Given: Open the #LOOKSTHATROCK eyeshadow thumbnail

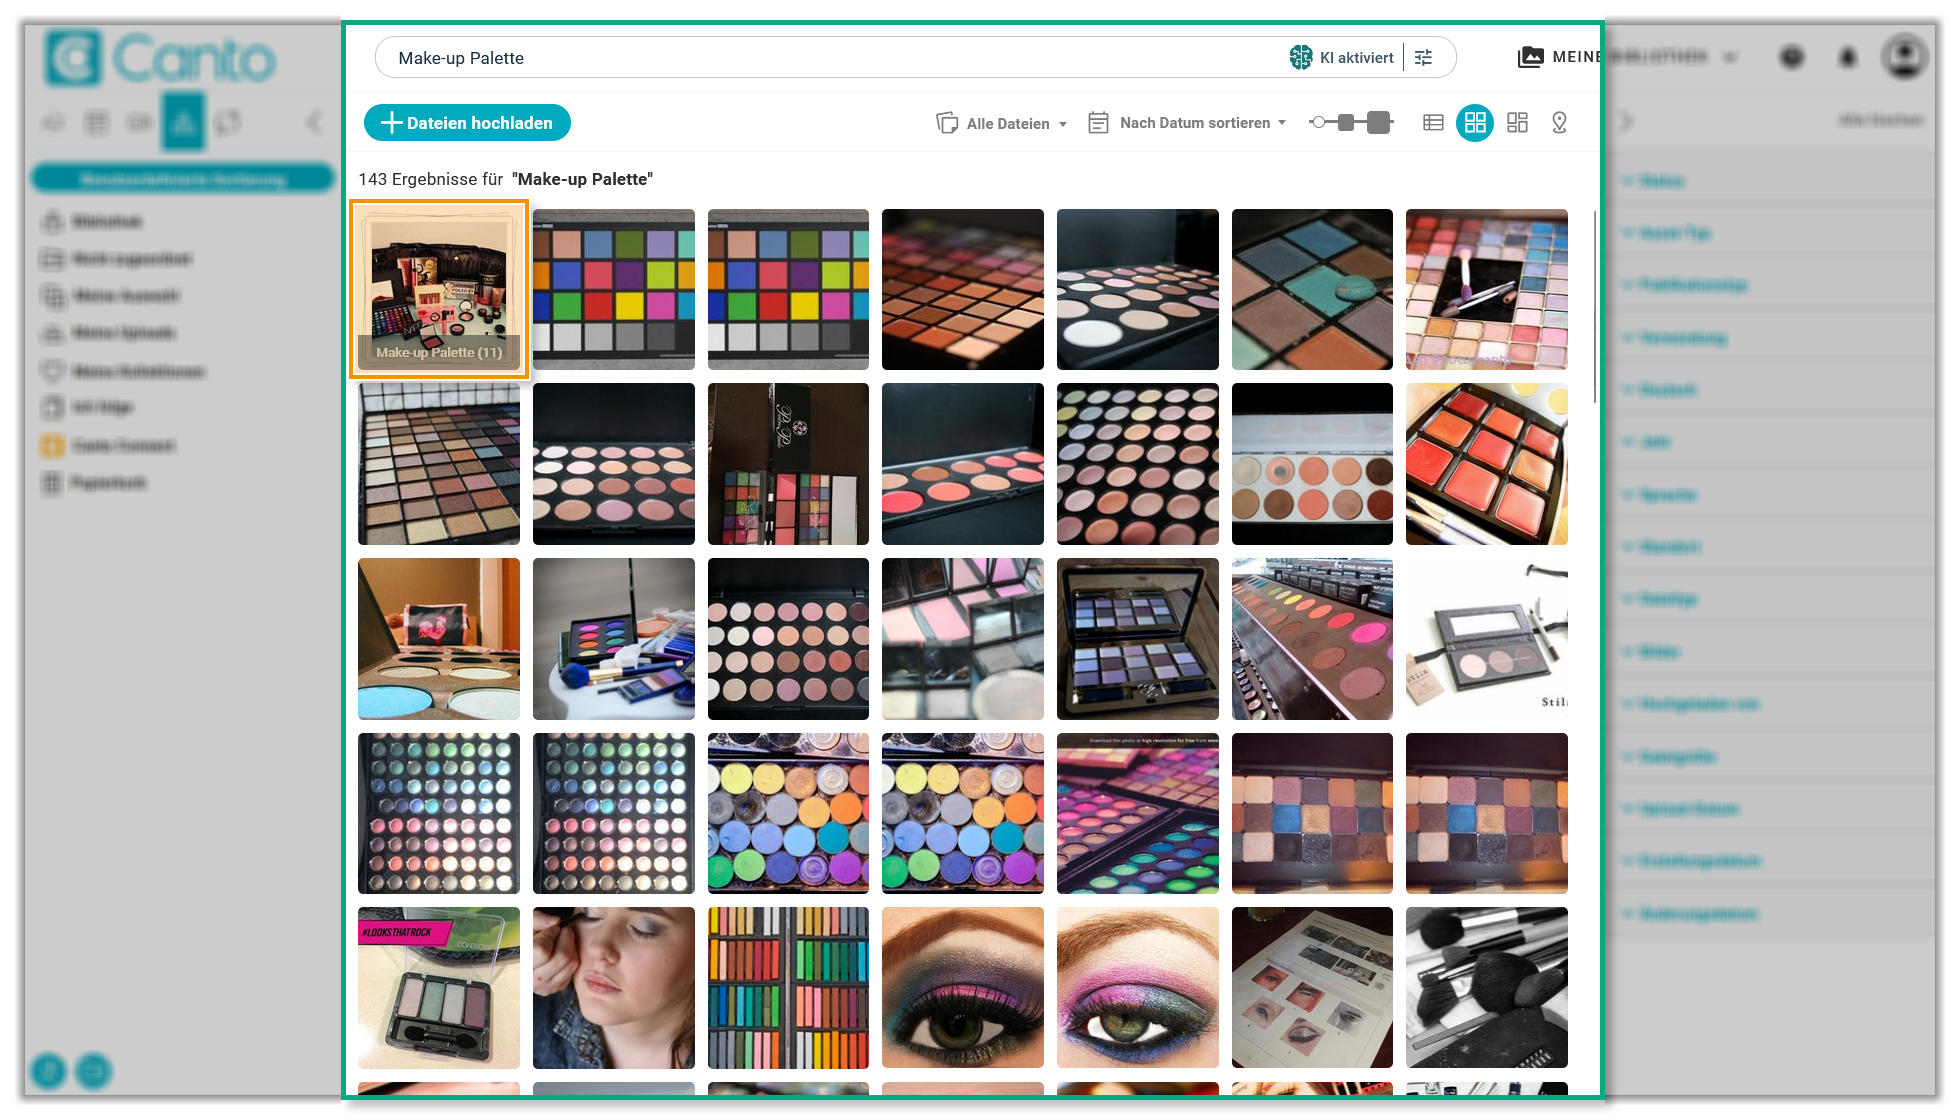Looking at the screenshot, I should tap(439, 987).
